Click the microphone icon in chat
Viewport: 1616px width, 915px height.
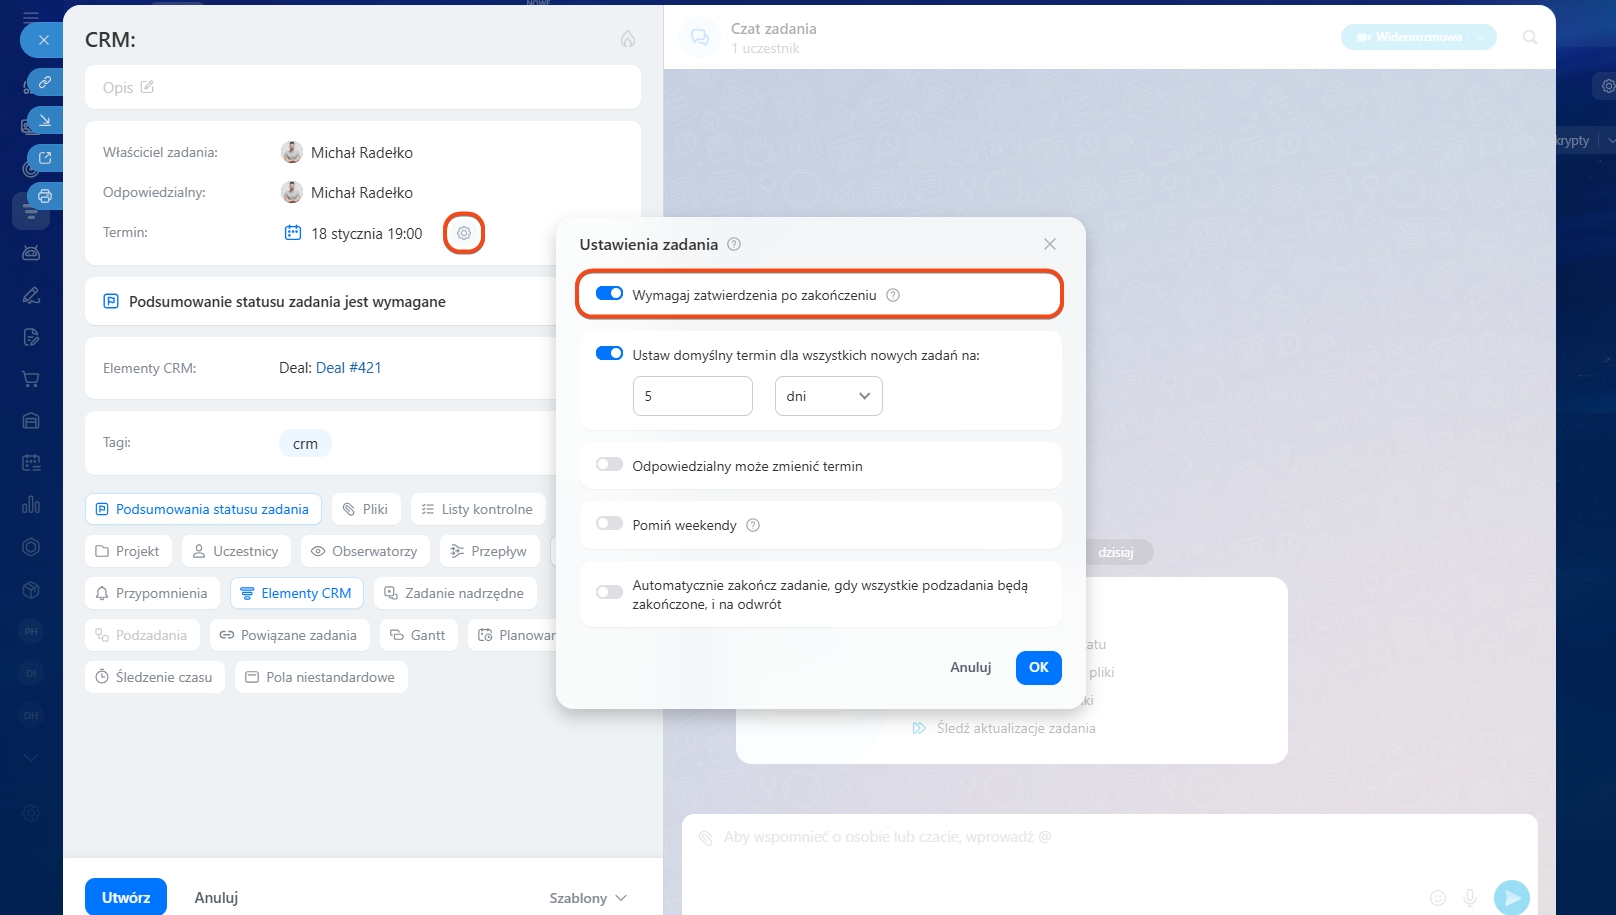[1470, 898]
